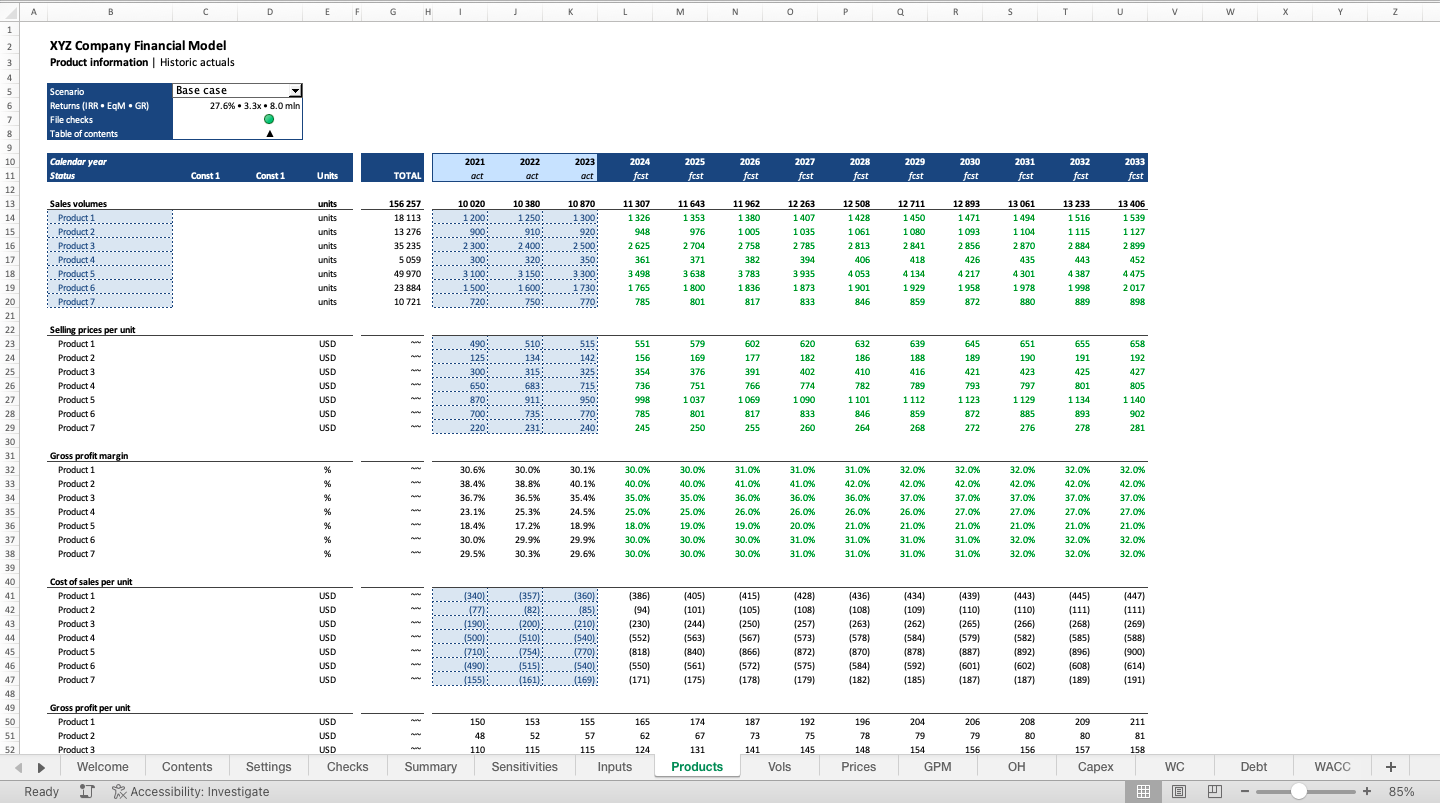
Task: Click the Select All corner button
Action: tap(9, 11)
